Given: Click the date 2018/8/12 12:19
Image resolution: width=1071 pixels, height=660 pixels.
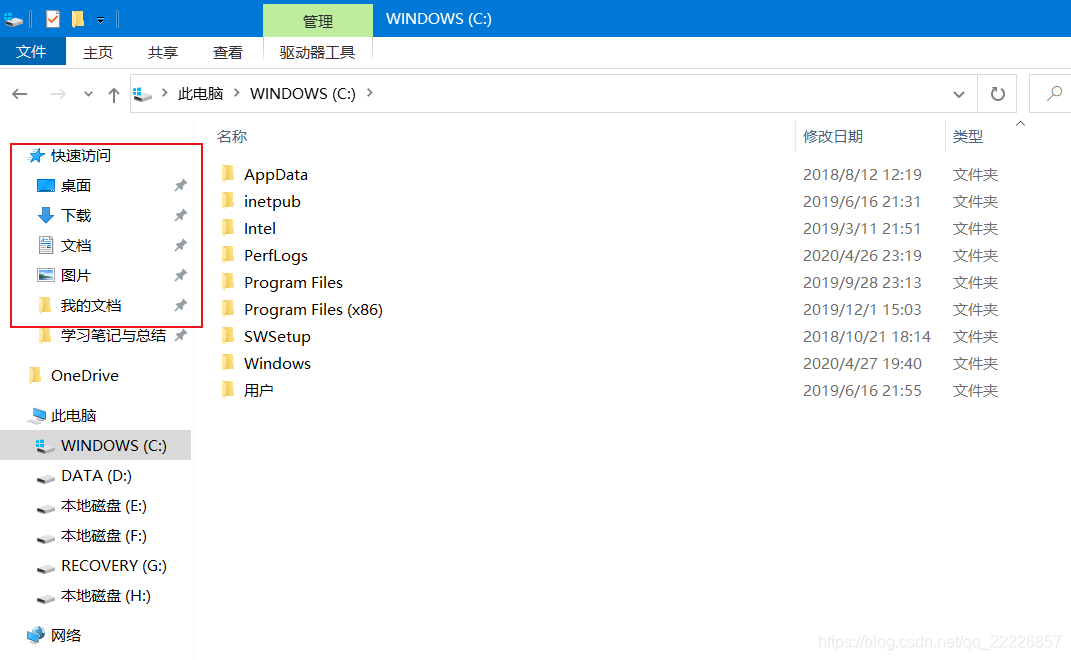Looking at the screenshot, I should pos(862,175).
